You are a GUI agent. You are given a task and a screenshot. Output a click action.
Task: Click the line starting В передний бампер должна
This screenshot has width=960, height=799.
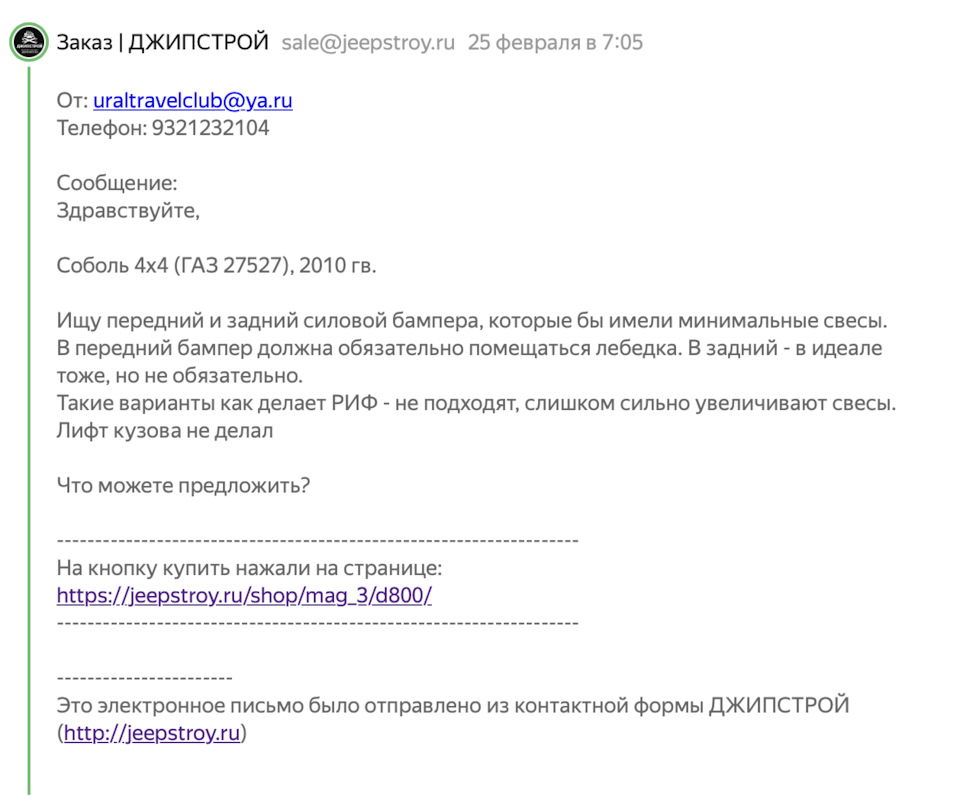tap(469, 348)
